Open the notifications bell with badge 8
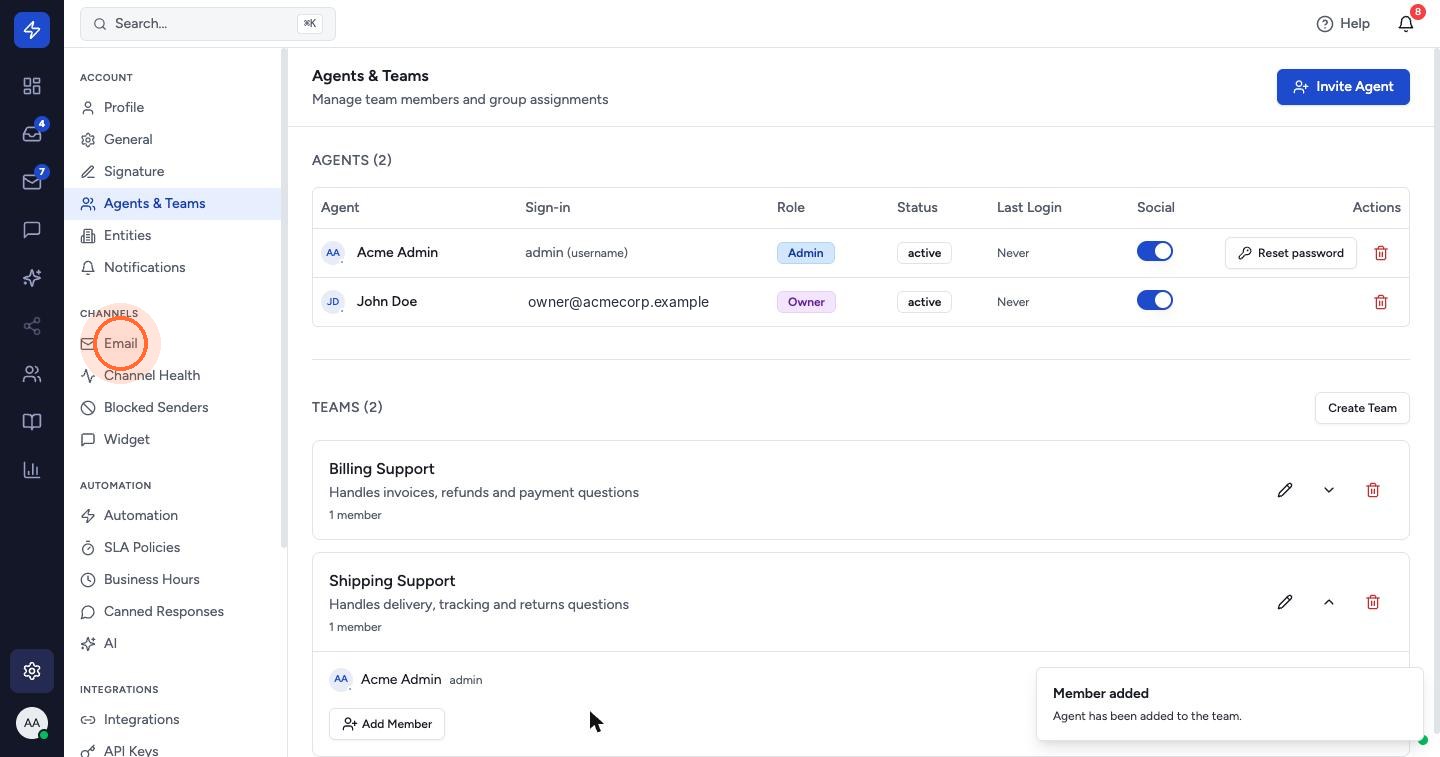This screenshot has width=1440, height=757. click(x=1406, y=23)
